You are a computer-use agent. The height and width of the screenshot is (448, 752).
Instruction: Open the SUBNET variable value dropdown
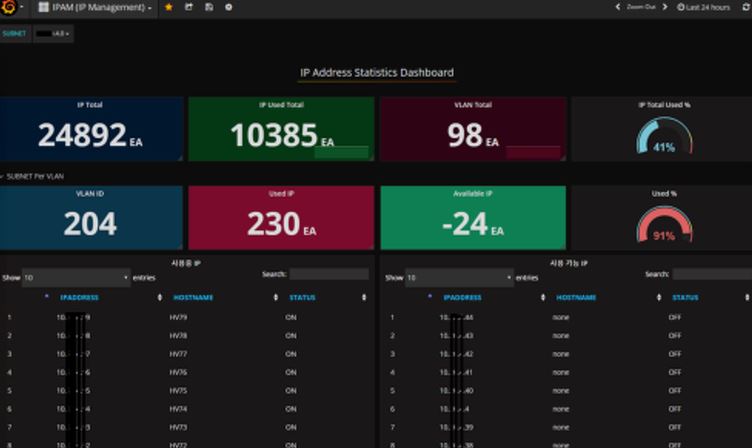click(x=53, y=34)
